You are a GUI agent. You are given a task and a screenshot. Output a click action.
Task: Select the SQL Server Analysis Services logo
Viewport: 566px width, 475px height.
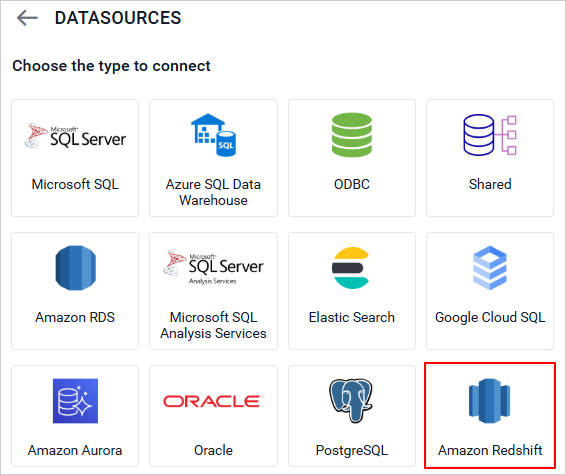coord(213,268)
